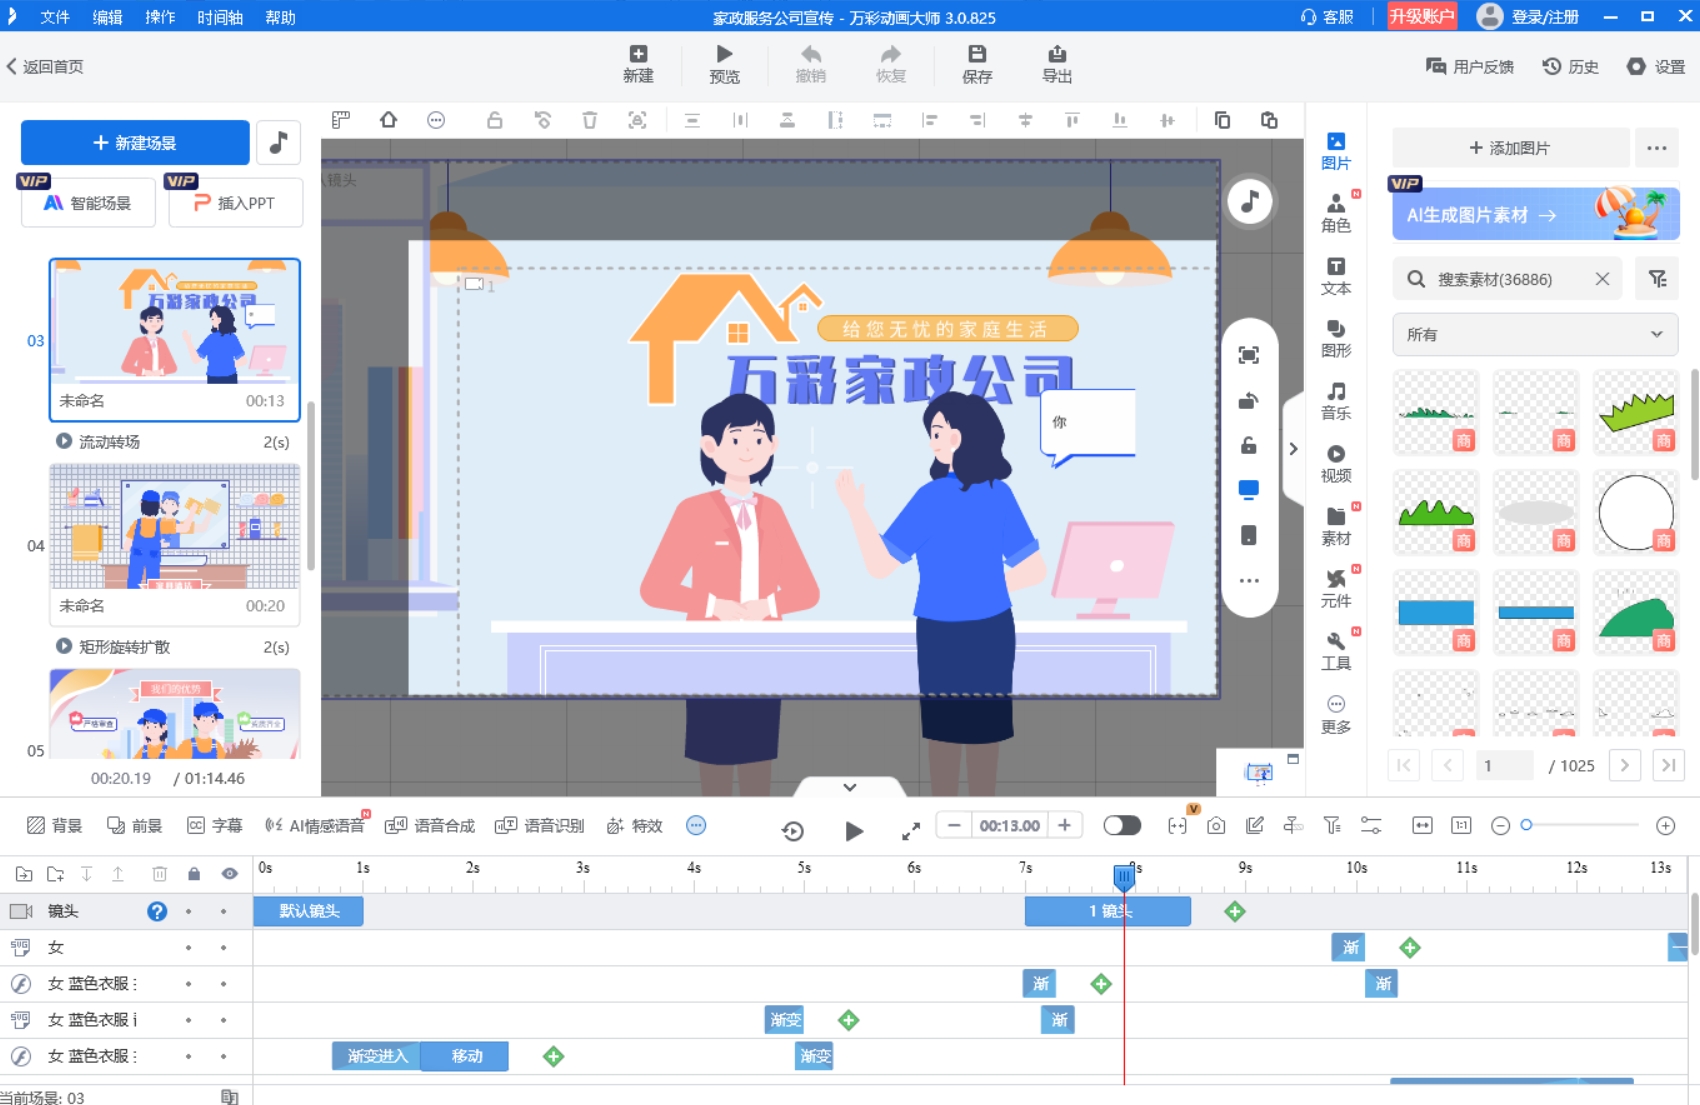The width and height of the screenshot is (1700, 1105).
Task: Click the down chevron below the canvas
Action: coord(849,787)
